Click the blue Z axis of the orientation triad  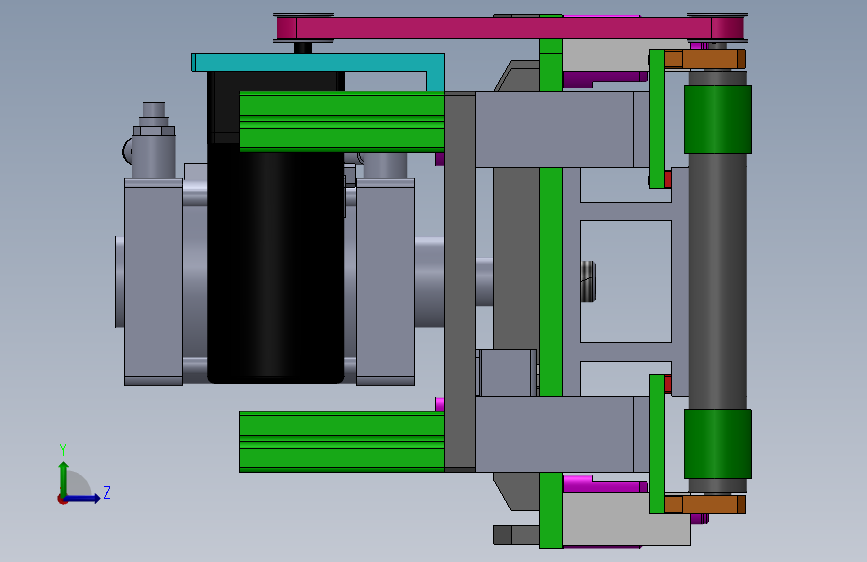coord(83,498)
